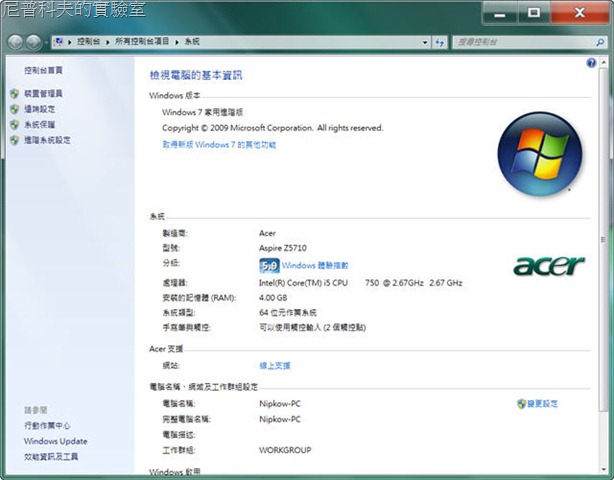Click the WORKGROUP value

[285, 450]
